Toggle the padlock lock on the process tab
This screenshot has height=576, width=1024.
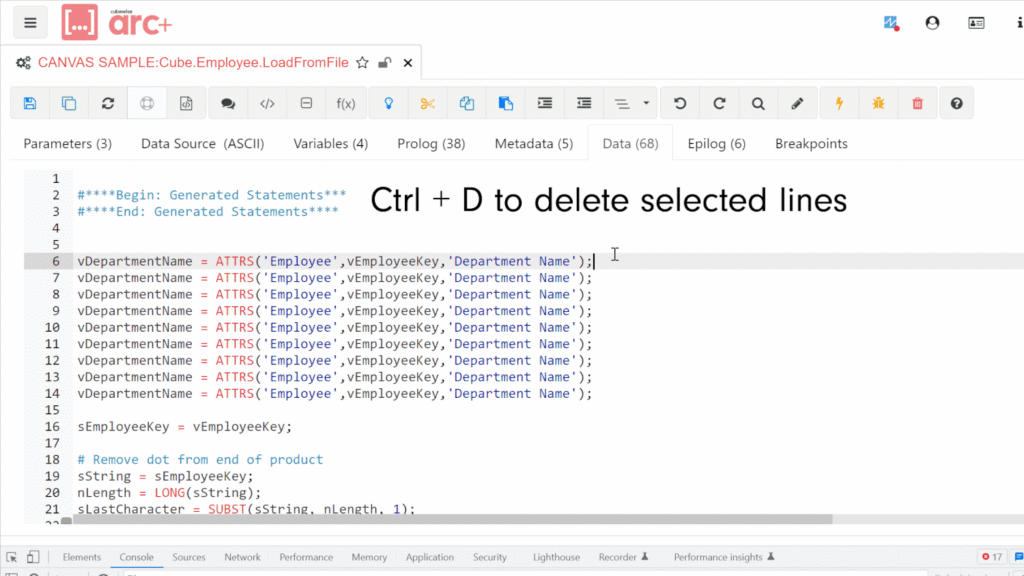coord(384,63)
